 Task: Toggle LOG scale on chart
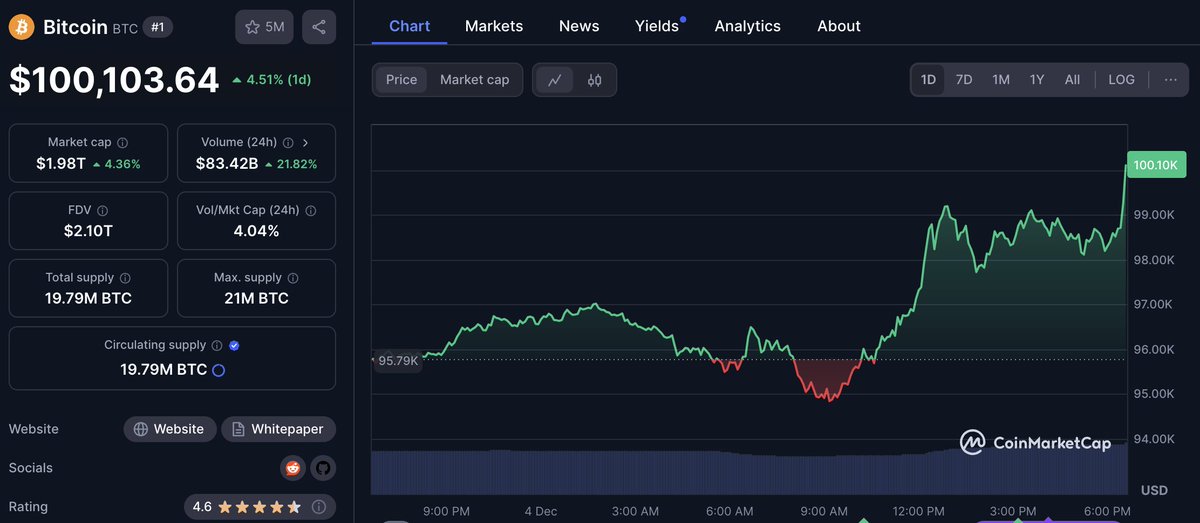click(x=1121, y=80)
